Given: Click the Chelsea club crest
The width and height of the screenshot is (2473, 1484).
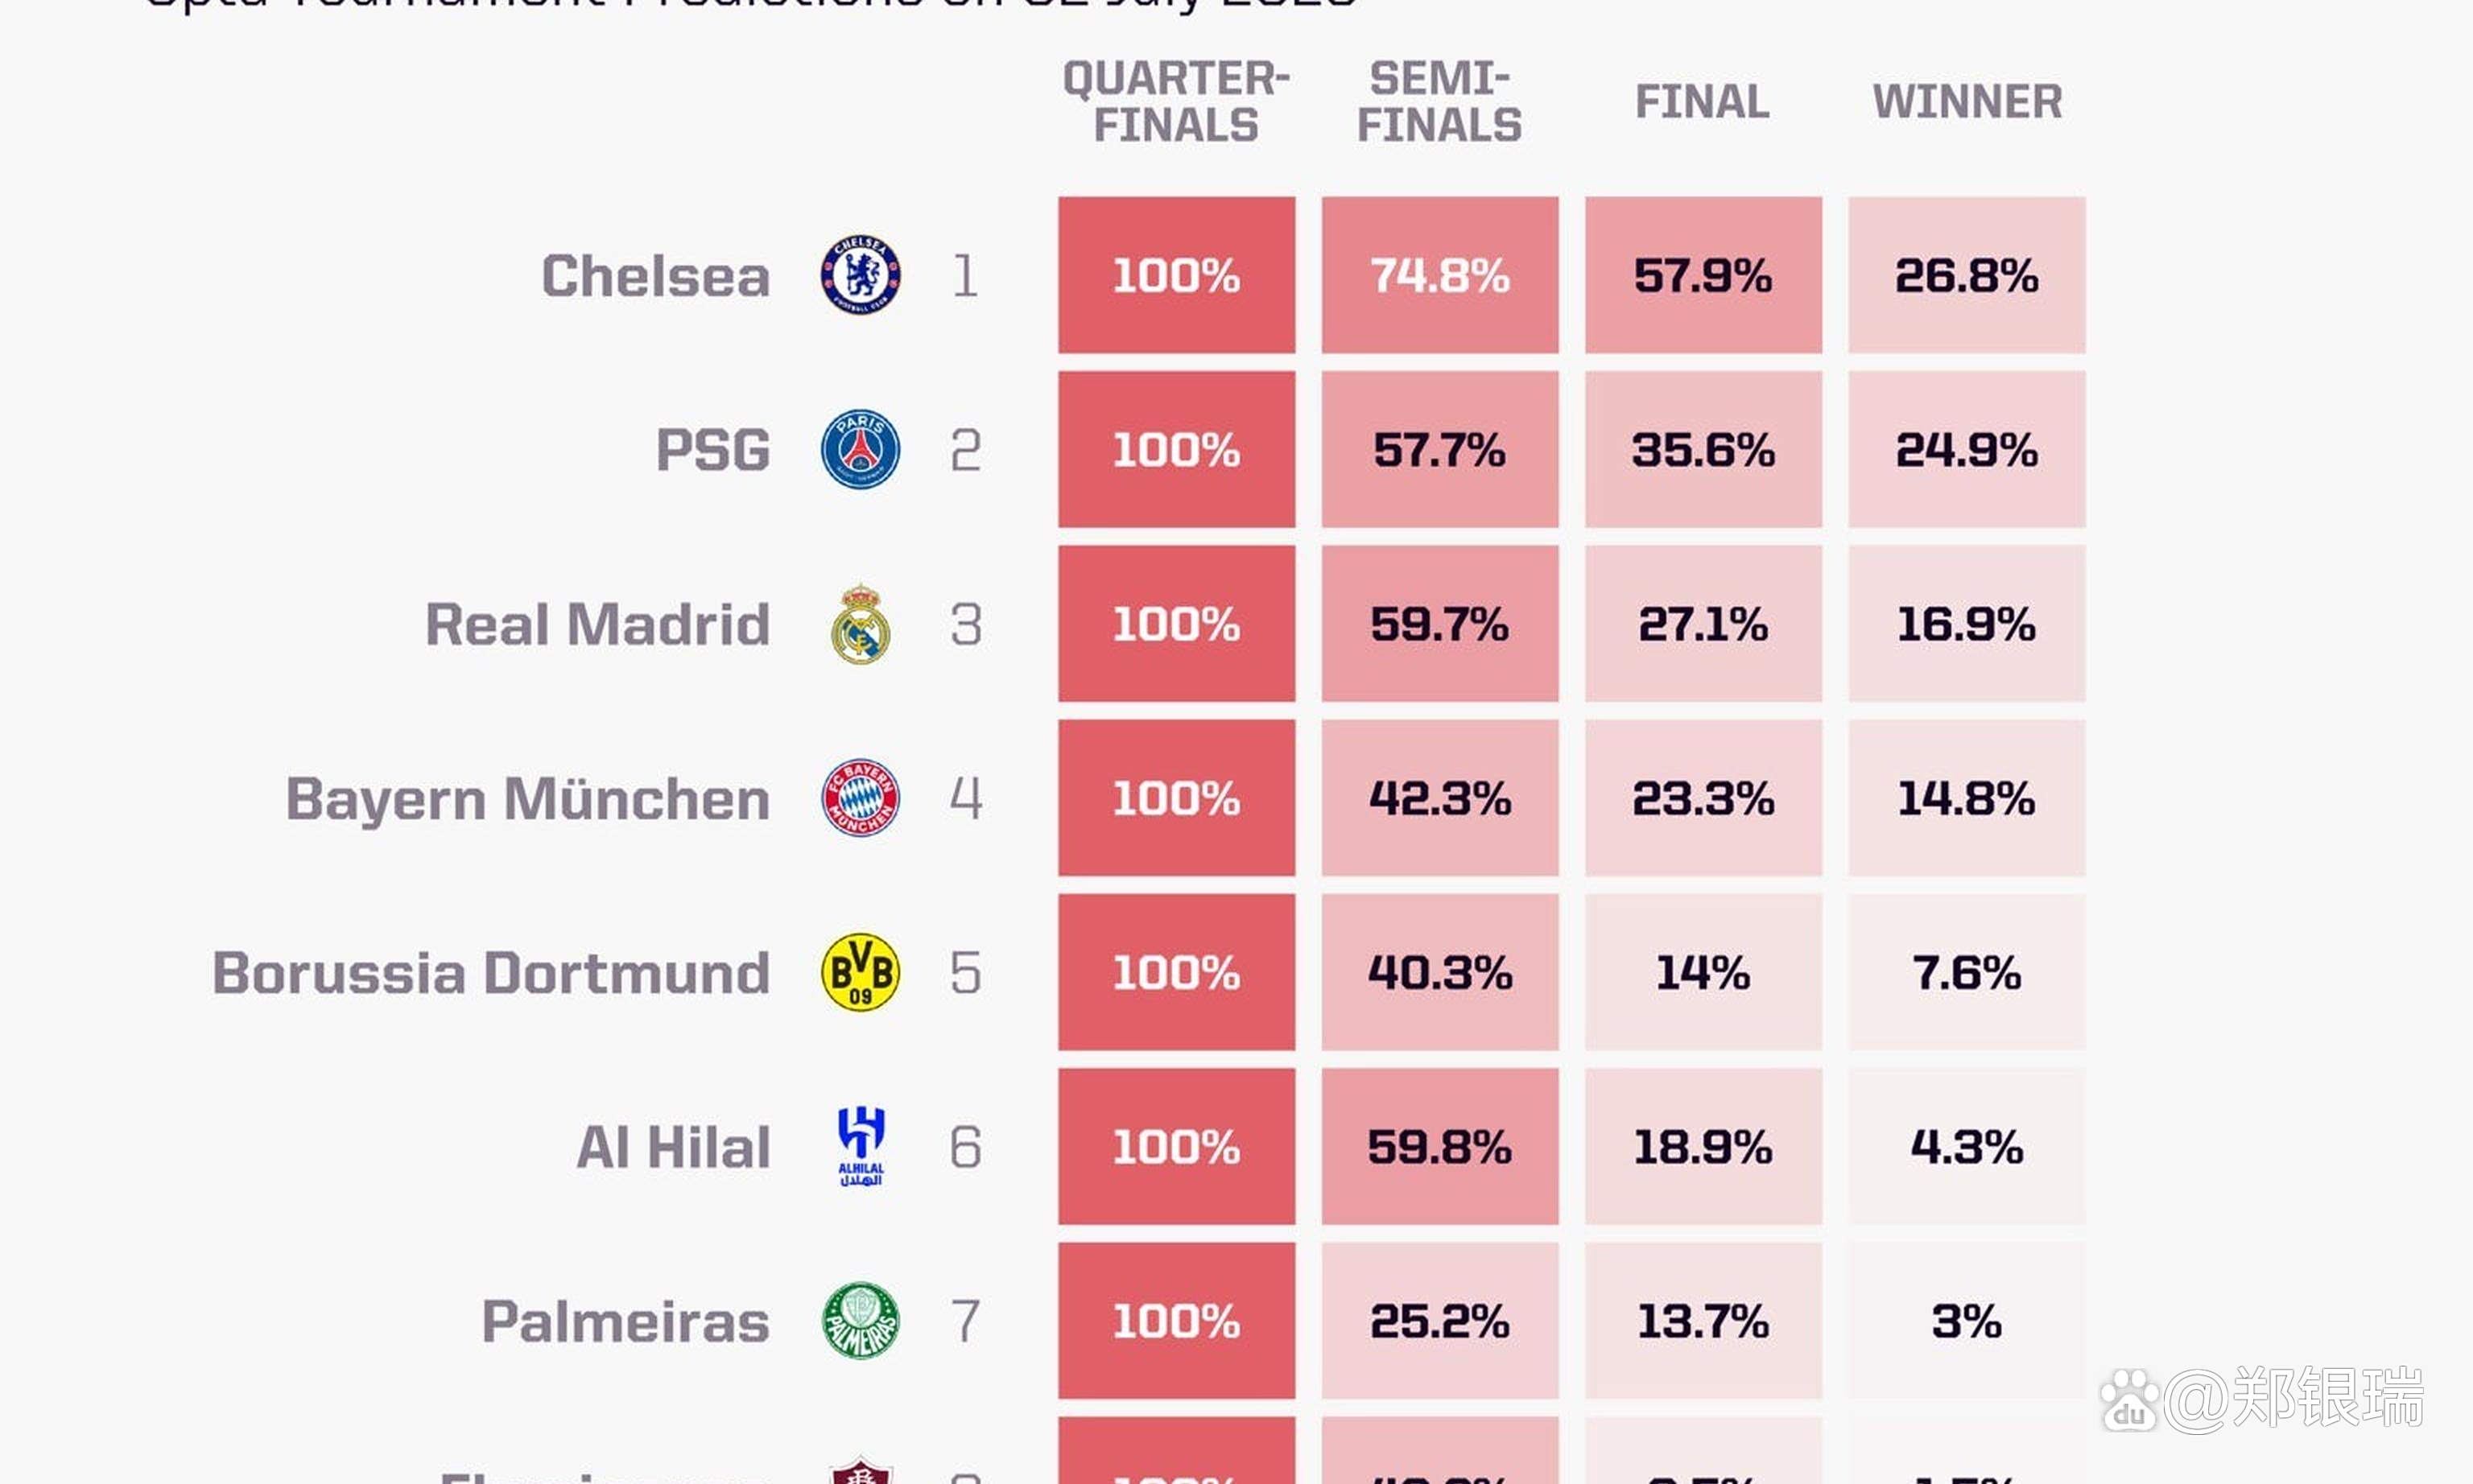Looking at the screenshot, I should (860, 275).
